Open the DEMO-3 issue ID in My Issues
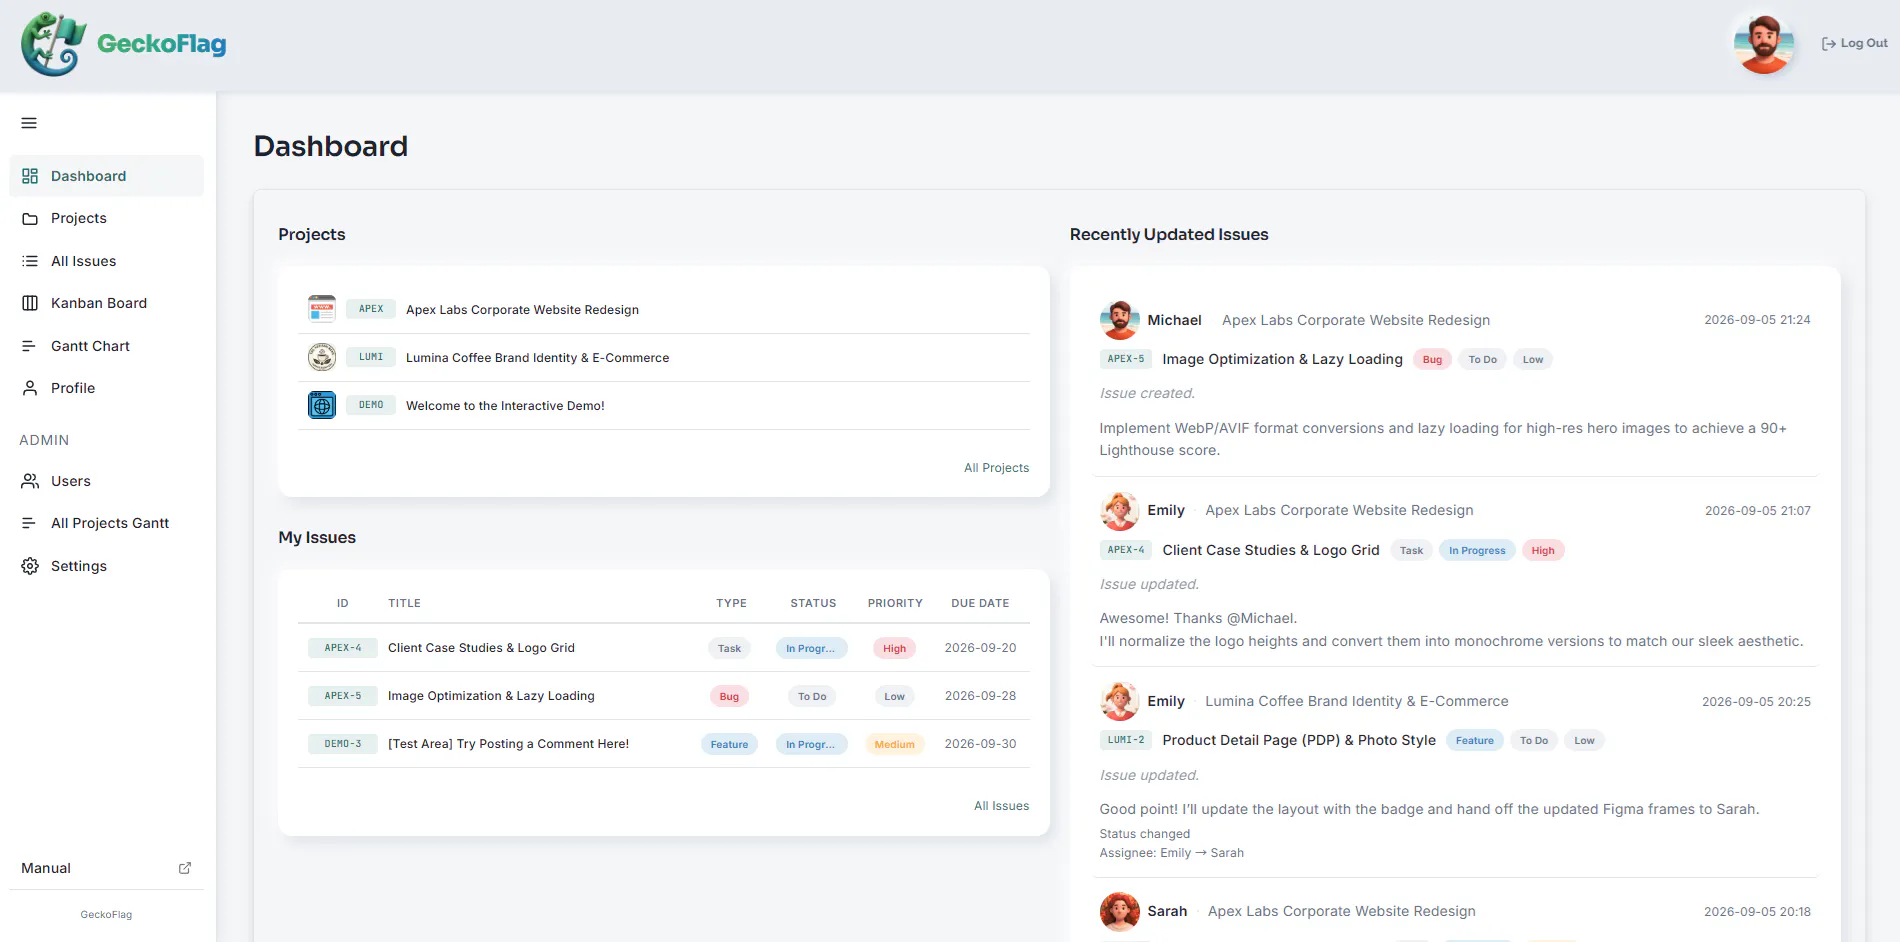Viewport: 1900px width, 942px height. (x=343, y=744)
